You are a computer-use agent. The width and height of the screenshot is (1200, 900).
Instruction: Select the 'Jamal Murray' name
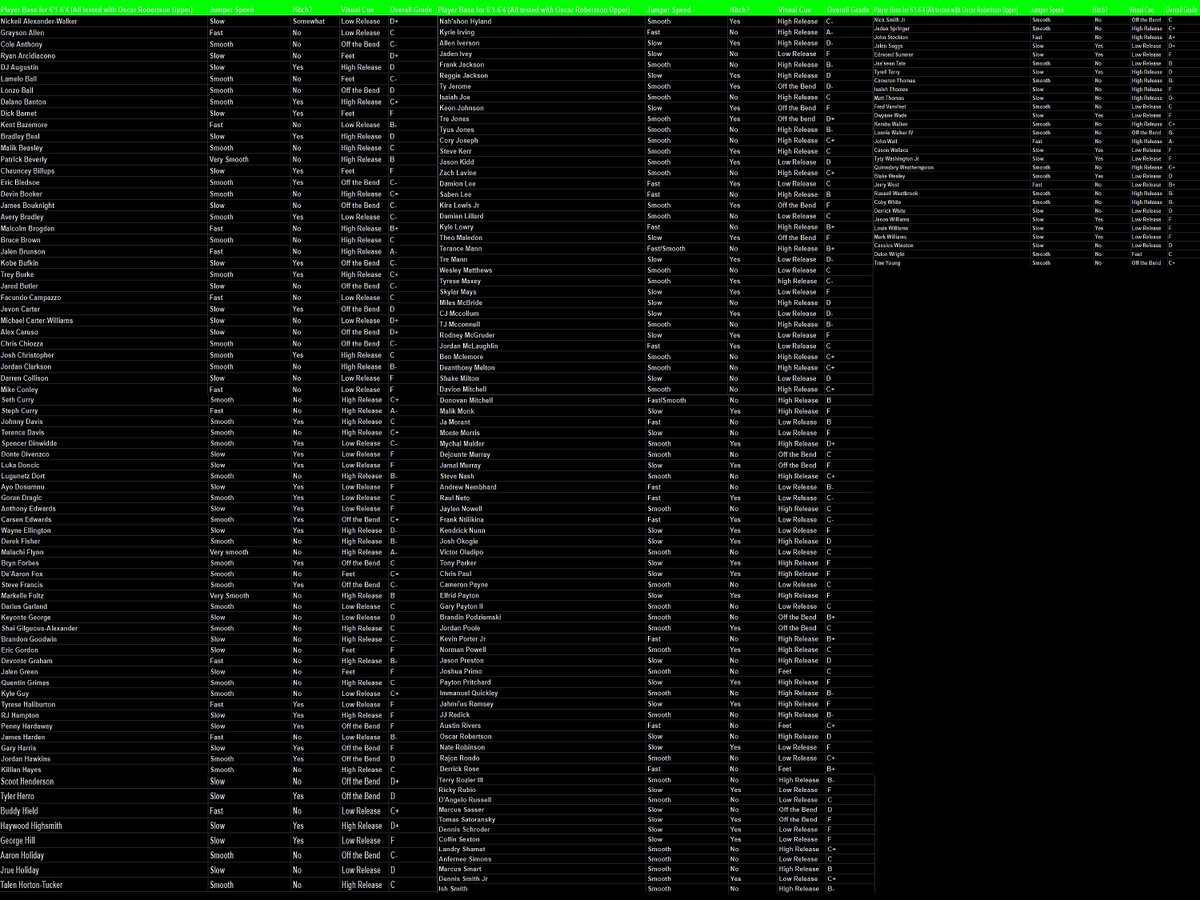click(x=461, y=465)
